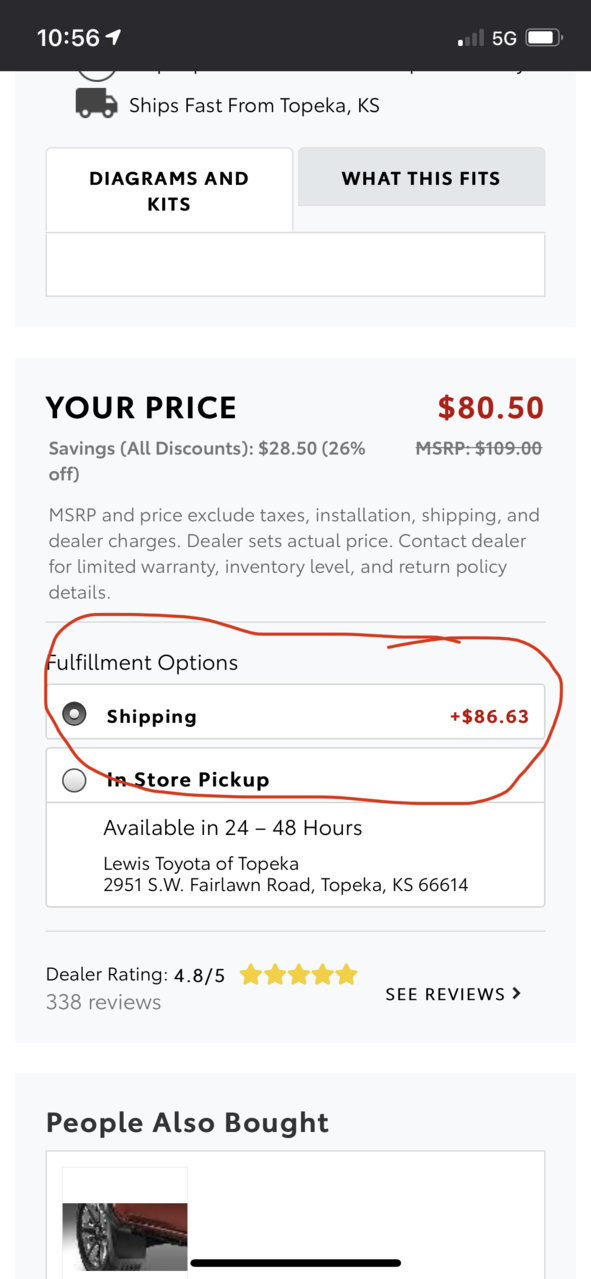Tap the 10:56 clock in status bar
The height and width of the screenshot is (1279, 591).
coord(68,38)
